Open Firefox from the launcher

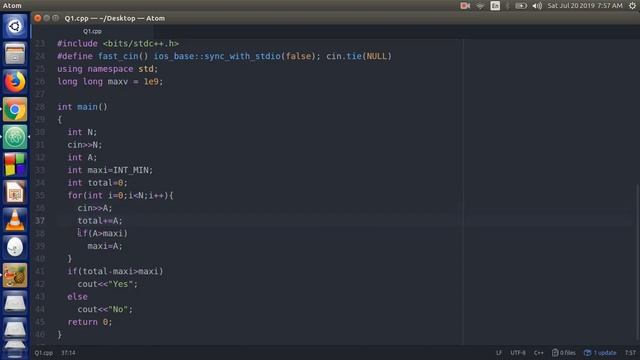[x=15, y=82]
